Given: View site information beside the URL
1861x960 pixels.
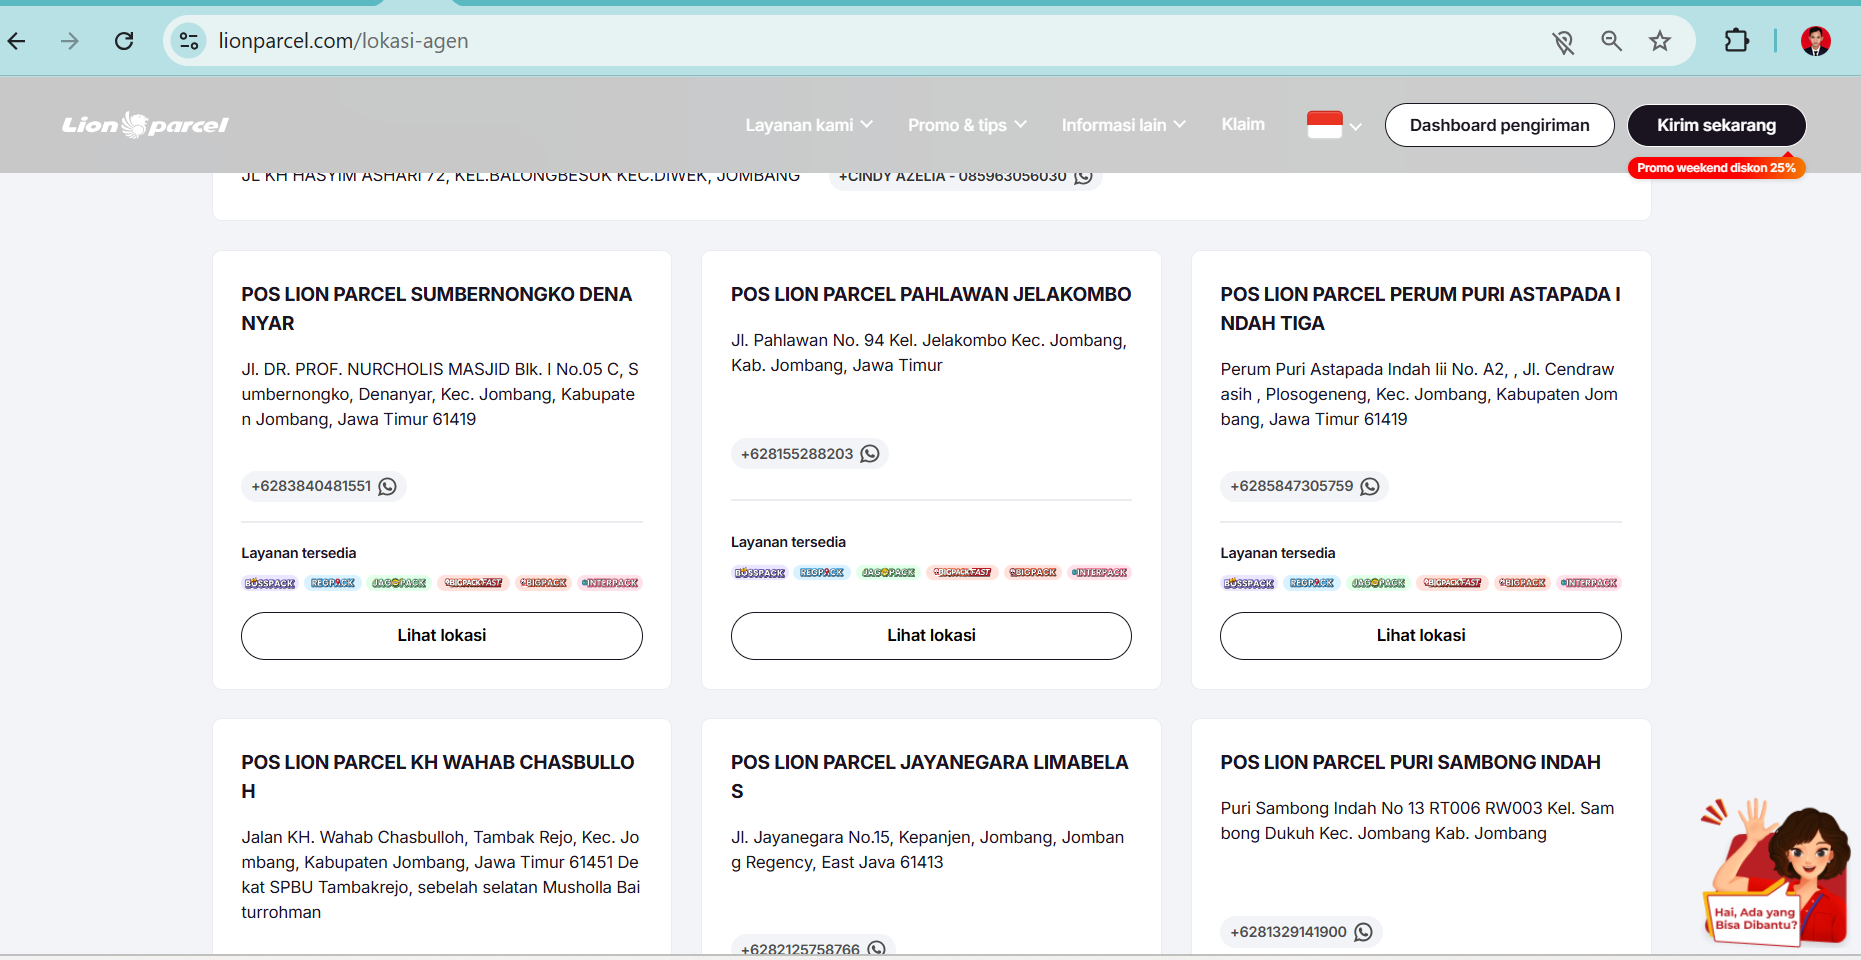Looking at the screenshot, I should [188, 41].
